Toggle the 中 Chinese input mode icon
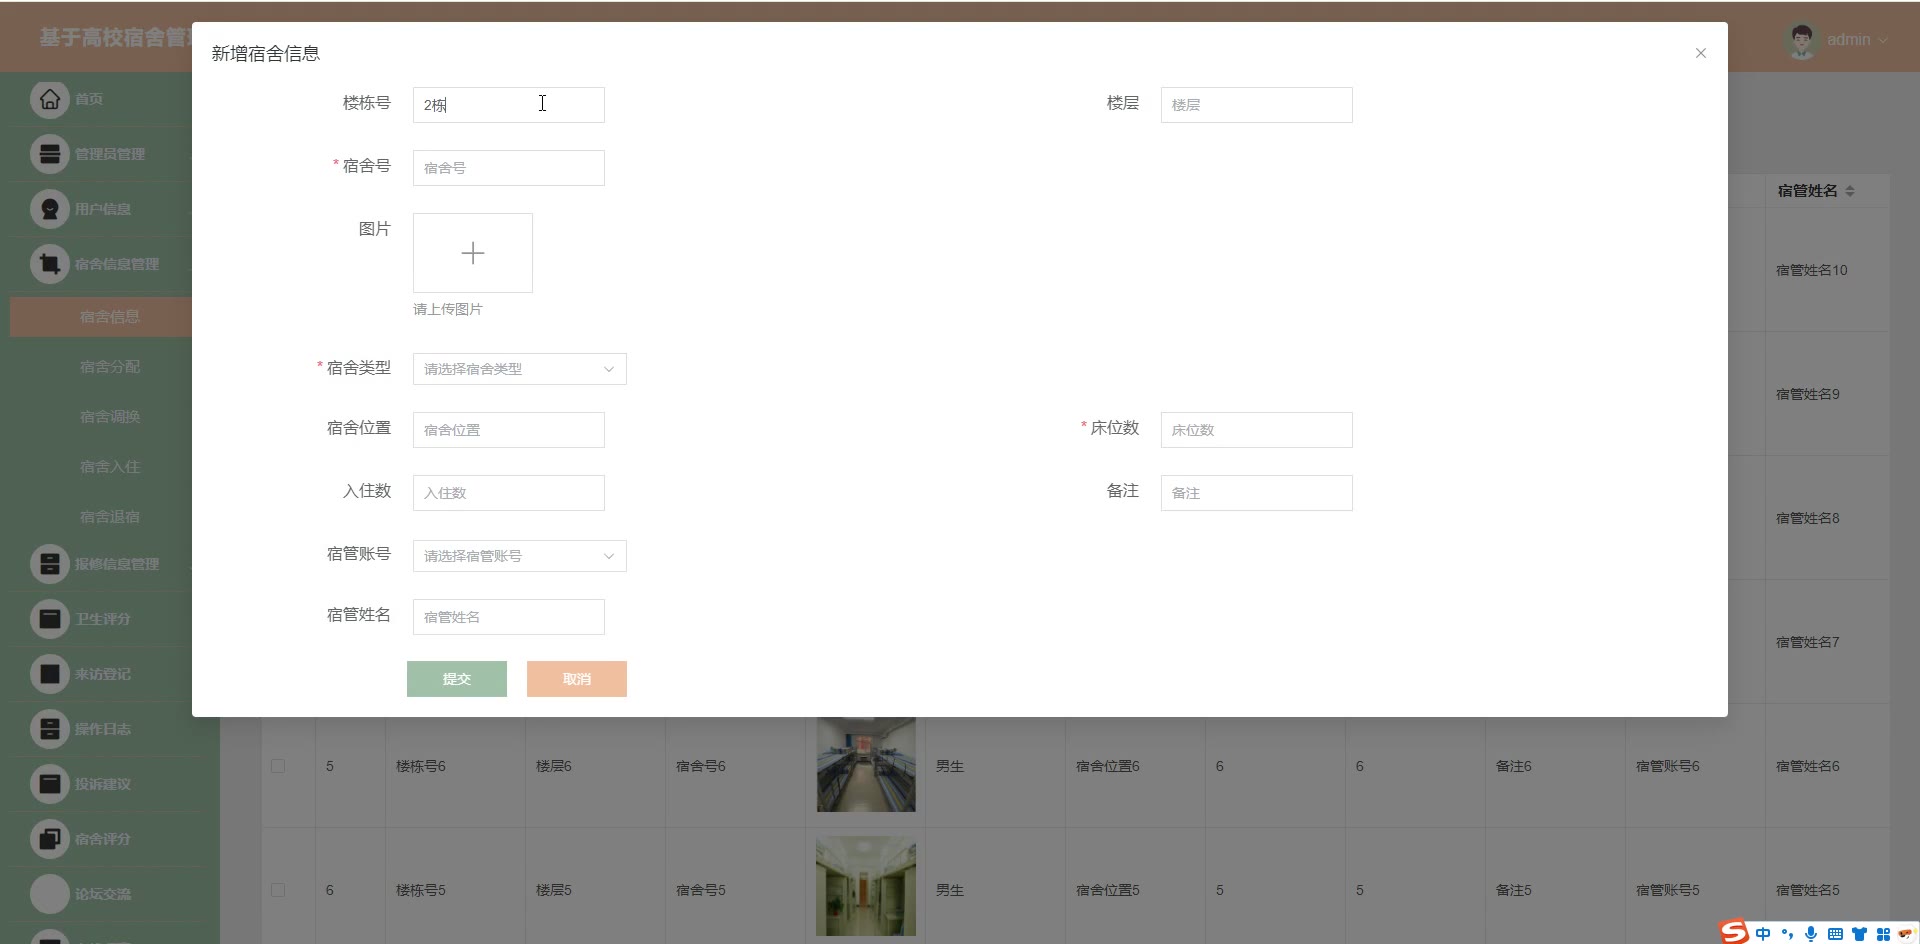The image size is (1920, 944). click(1763, 934)
